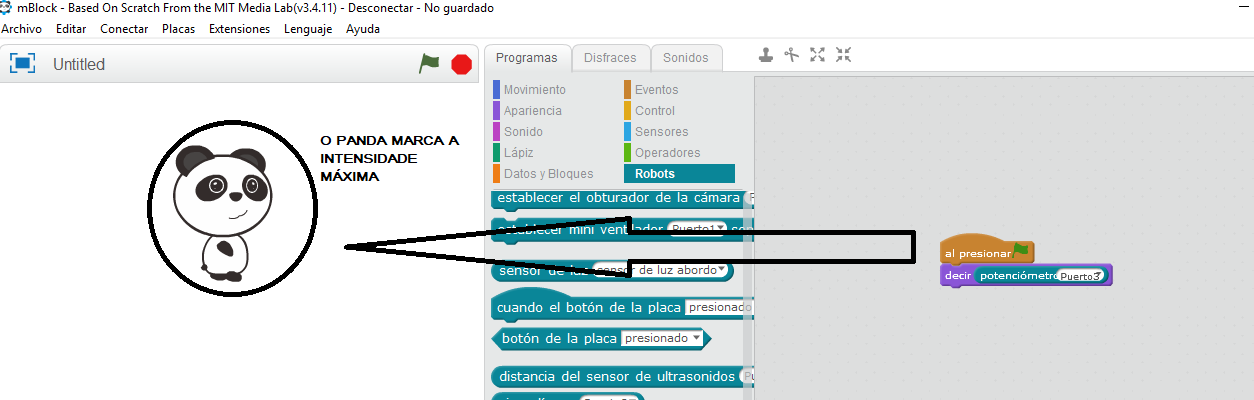Viewport: 1254px width, 400px height.
Task: Select the Sensores block category
Action: [x=661, y=132]
